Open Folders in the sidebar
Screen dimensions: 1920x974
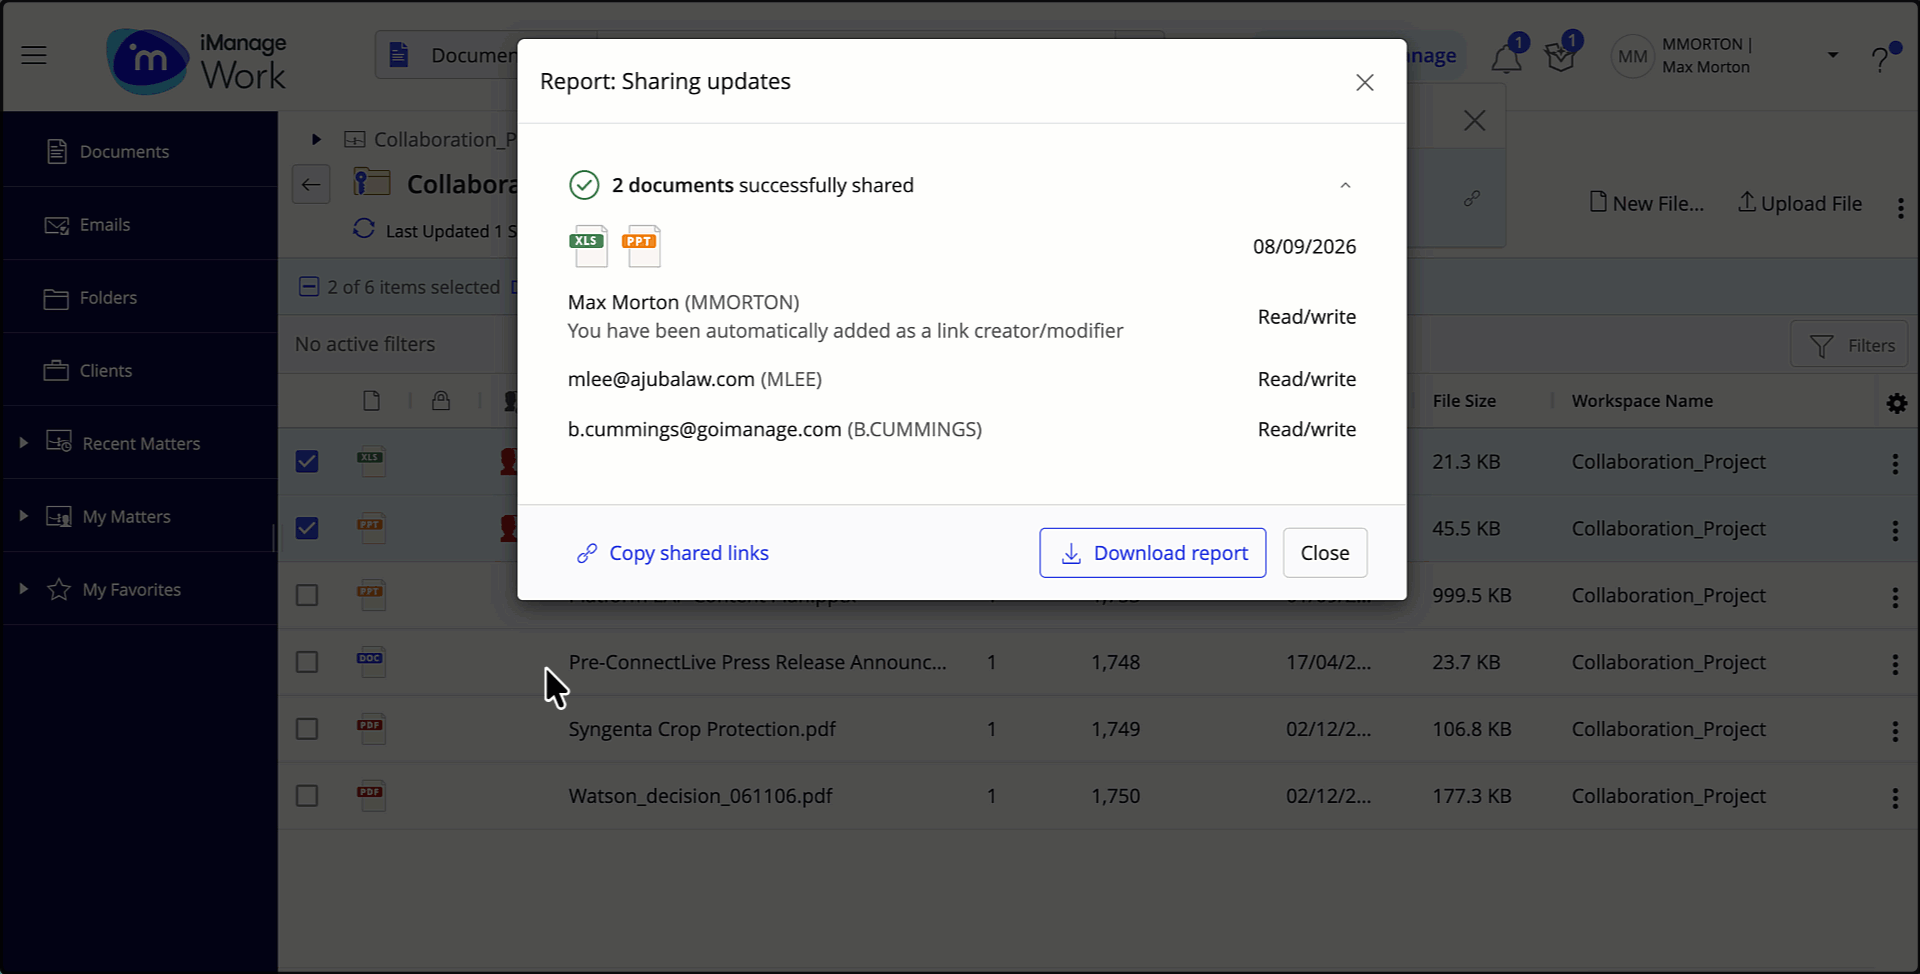tap(140, 297)
